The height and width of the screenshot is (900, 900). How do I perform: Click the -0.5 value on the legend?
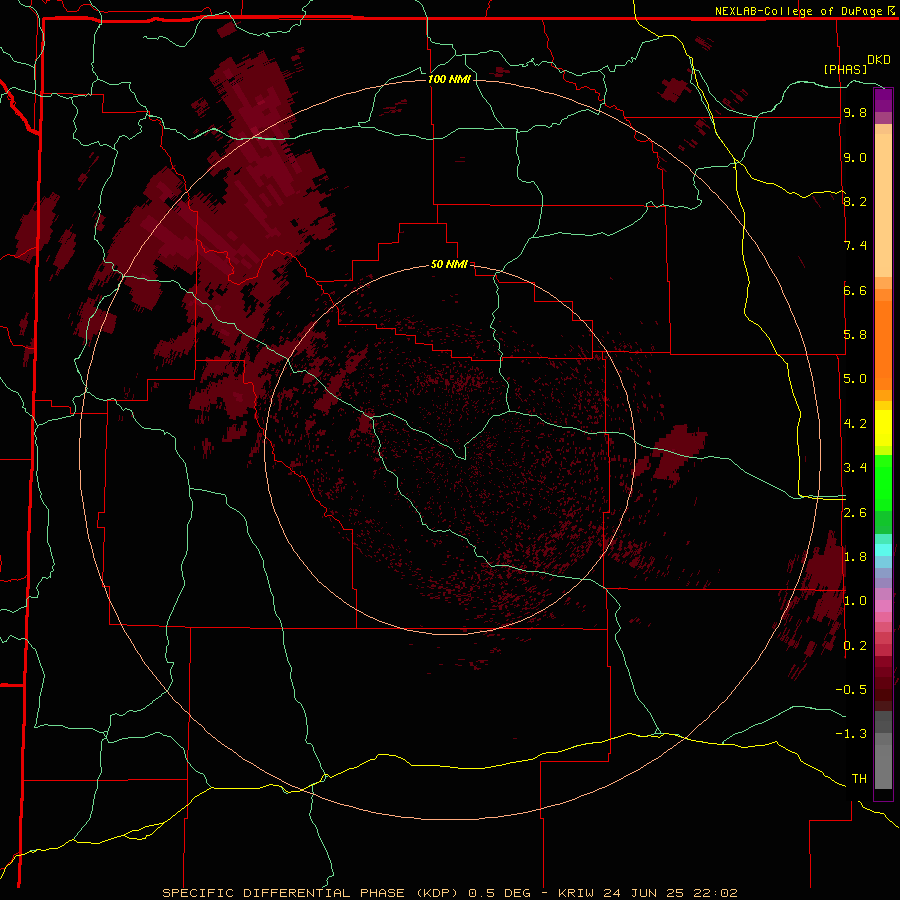click(851, 690)
